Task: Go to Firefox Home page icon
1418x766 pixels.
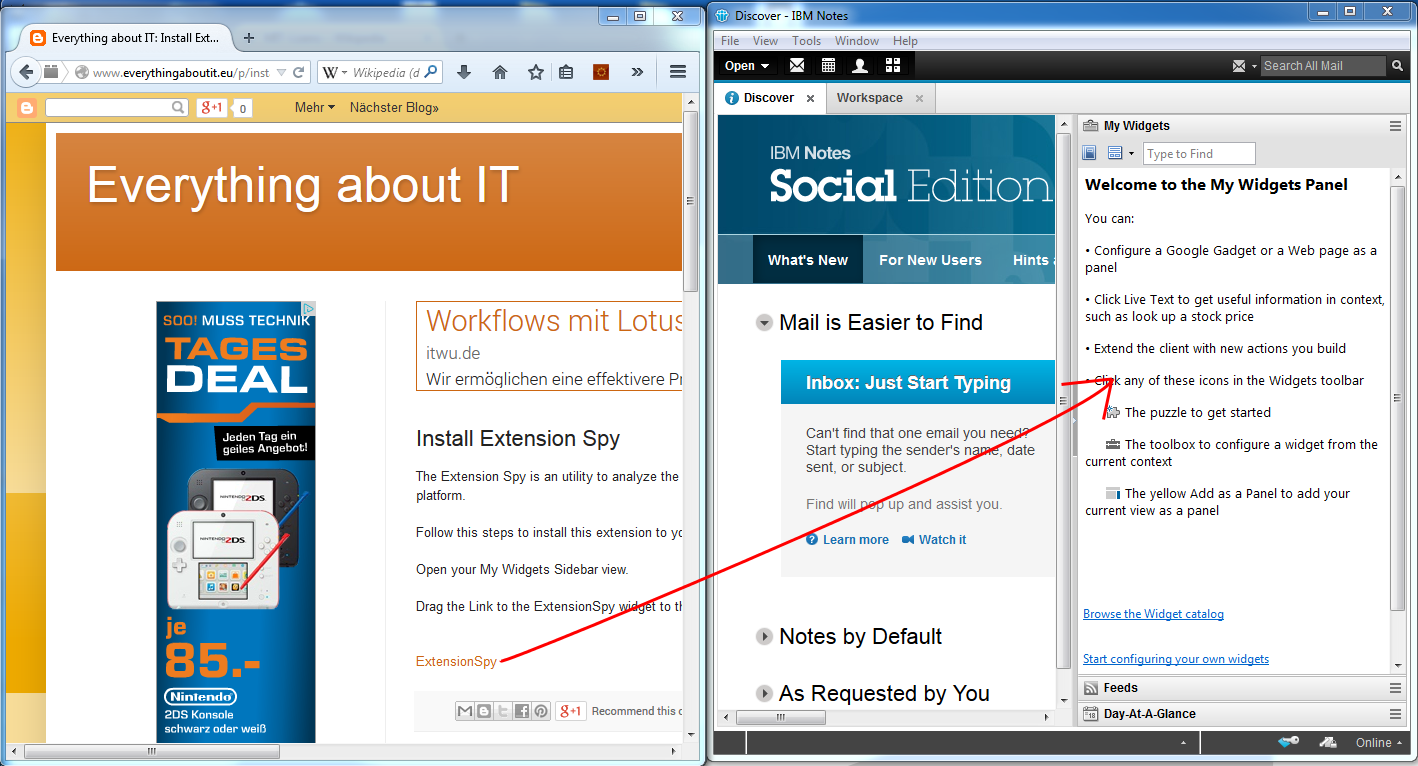Action: point(500,72)
